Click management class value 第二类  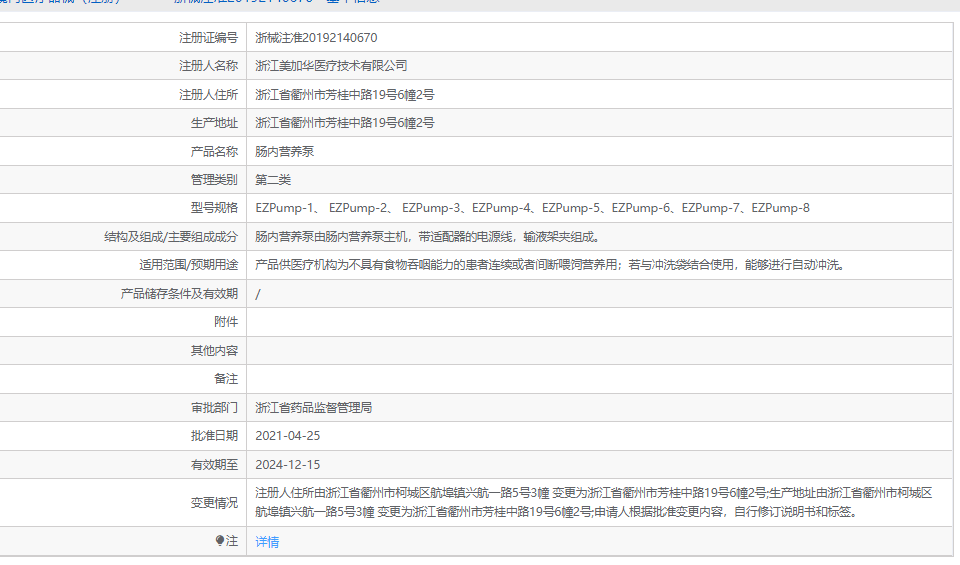point(273,180)
